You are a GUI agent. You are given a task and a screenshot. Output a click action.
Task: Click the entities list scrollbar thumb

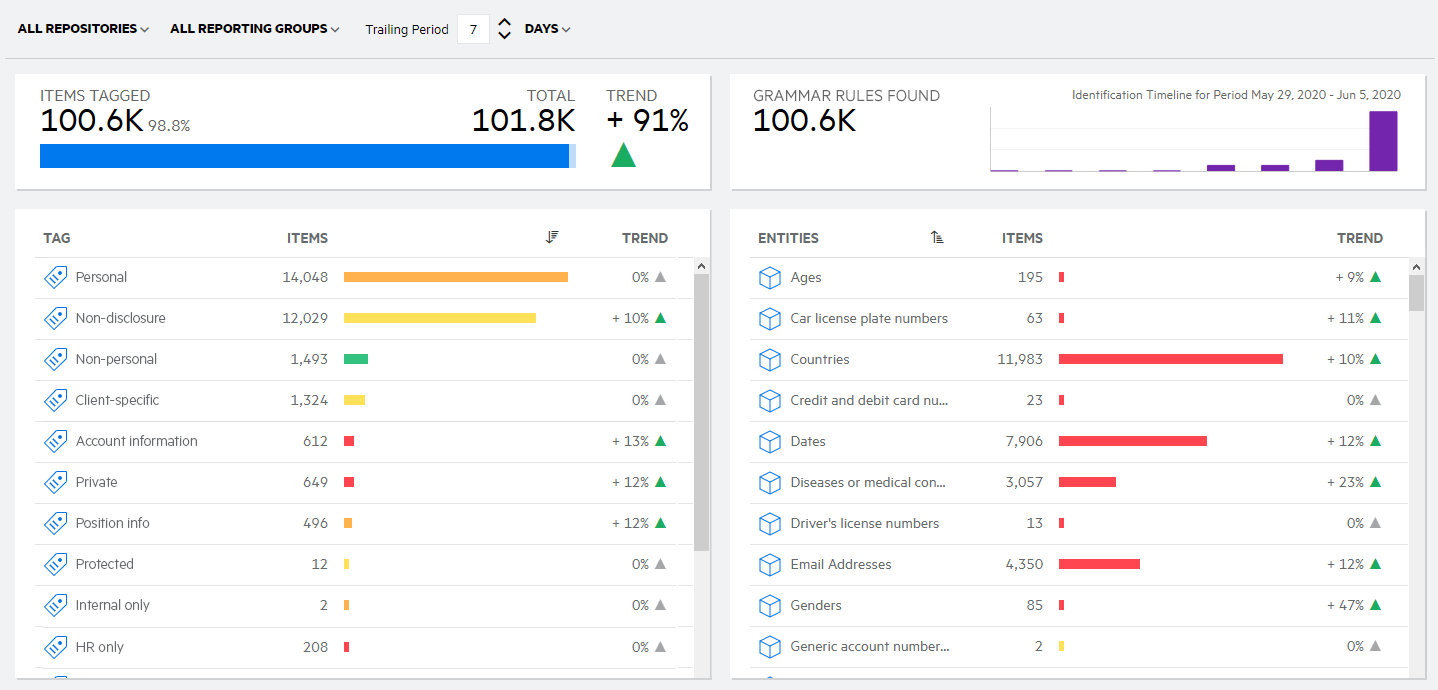coord(1416,293)
